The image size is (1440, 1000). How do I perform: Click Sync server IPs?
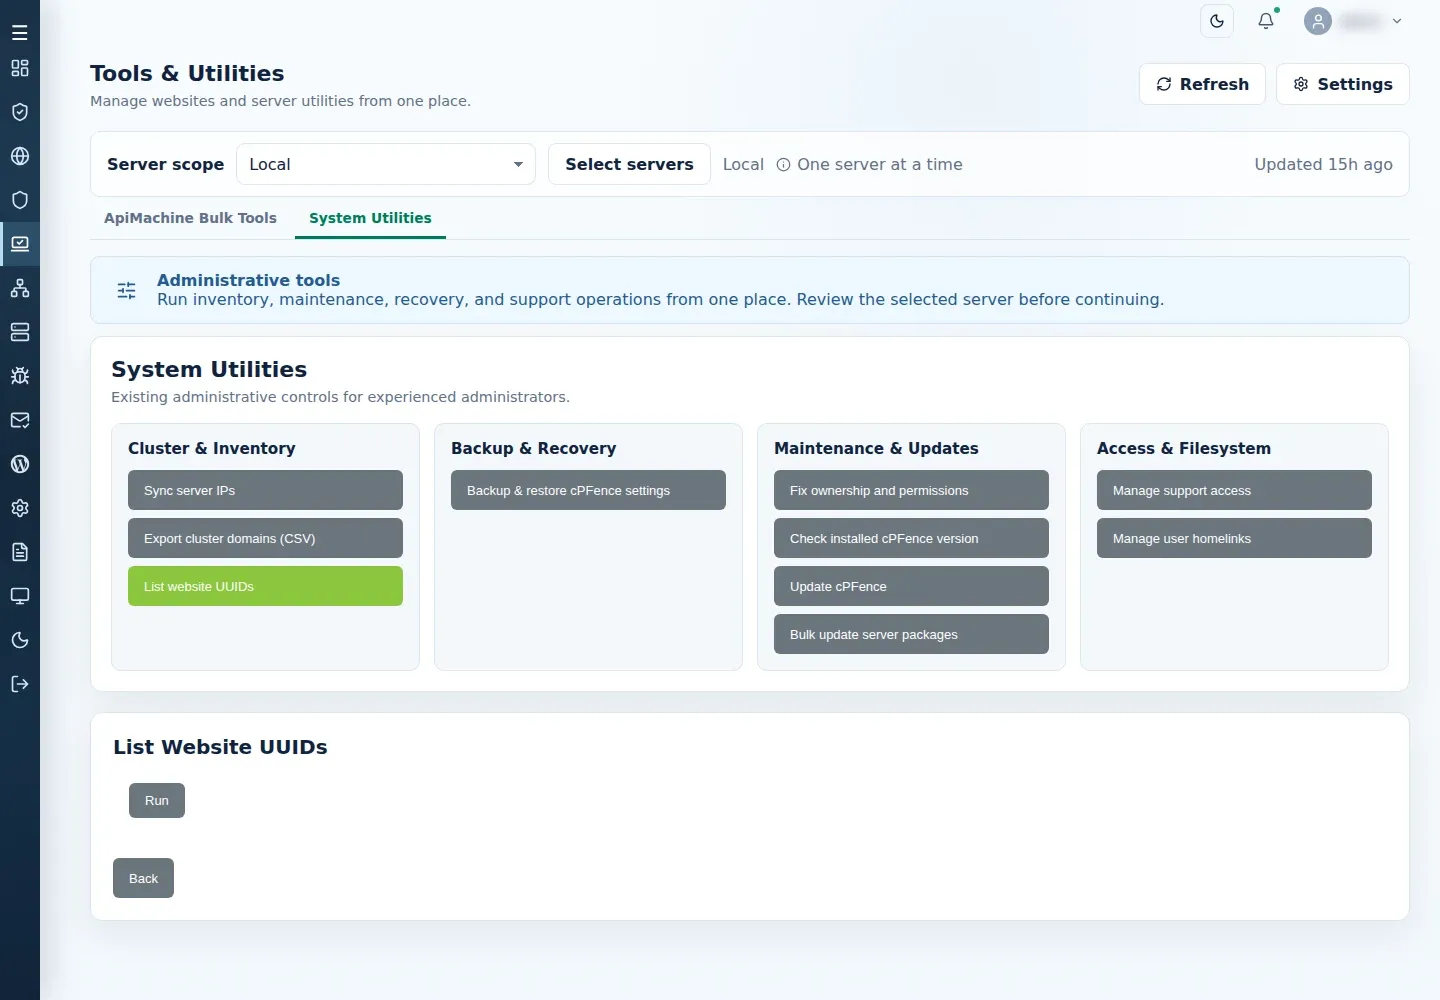coord(265,490)
